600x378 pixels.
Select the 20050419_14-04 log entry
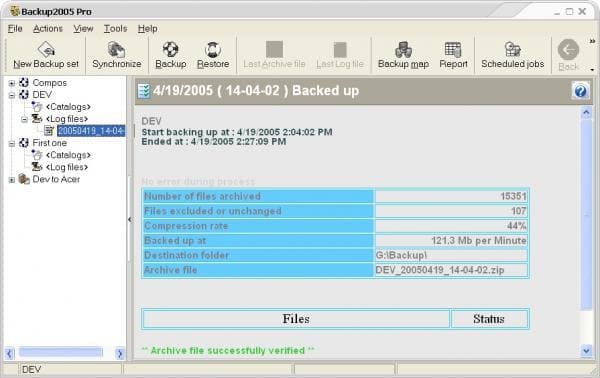[x=91, y=131]
